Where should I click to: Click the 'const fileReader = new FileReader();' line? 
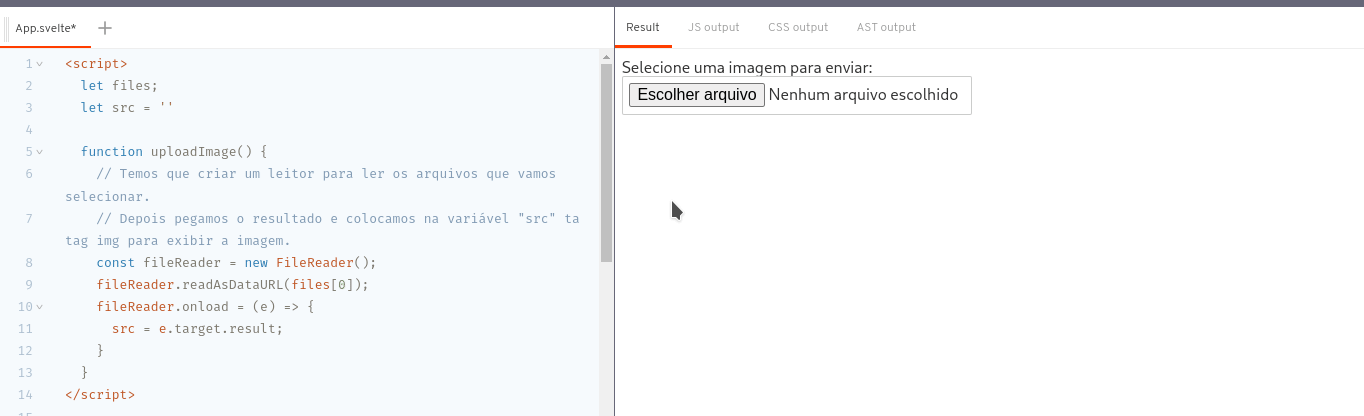pyautogui.click(x=236, y=262)
